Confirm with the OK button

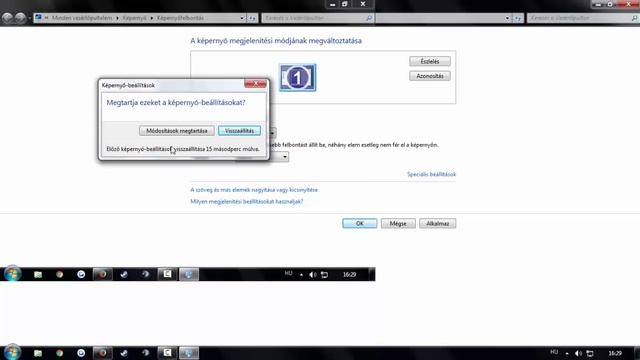pos(360,223)
